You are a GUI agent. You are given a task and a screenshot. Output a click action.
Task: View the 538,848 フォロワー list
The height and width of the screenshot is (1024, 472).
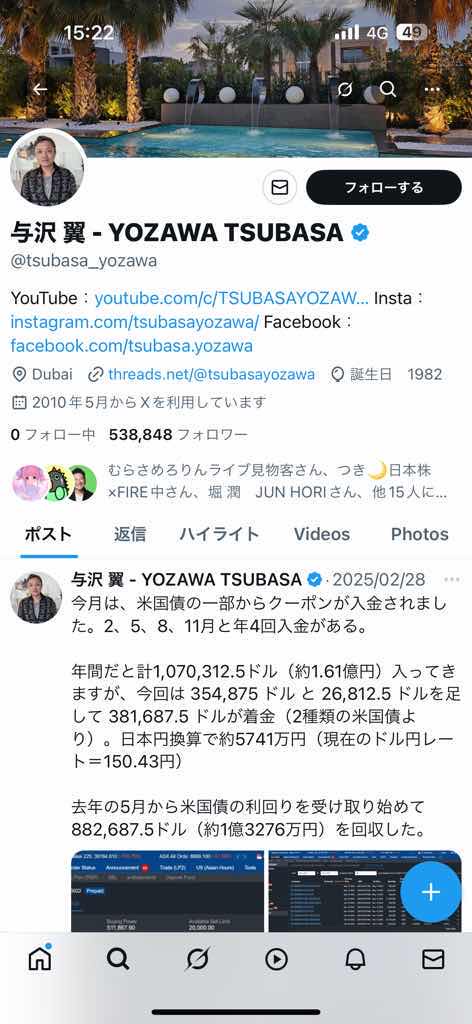click(178, 434)
